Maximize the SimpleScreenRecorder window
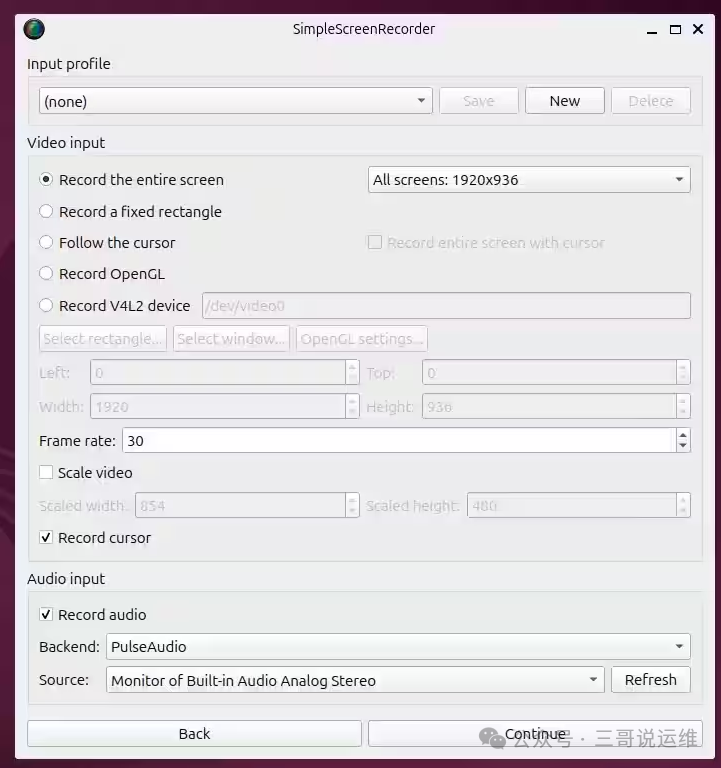This screenshot has width=721, height=768. click(x=675, y=29)
